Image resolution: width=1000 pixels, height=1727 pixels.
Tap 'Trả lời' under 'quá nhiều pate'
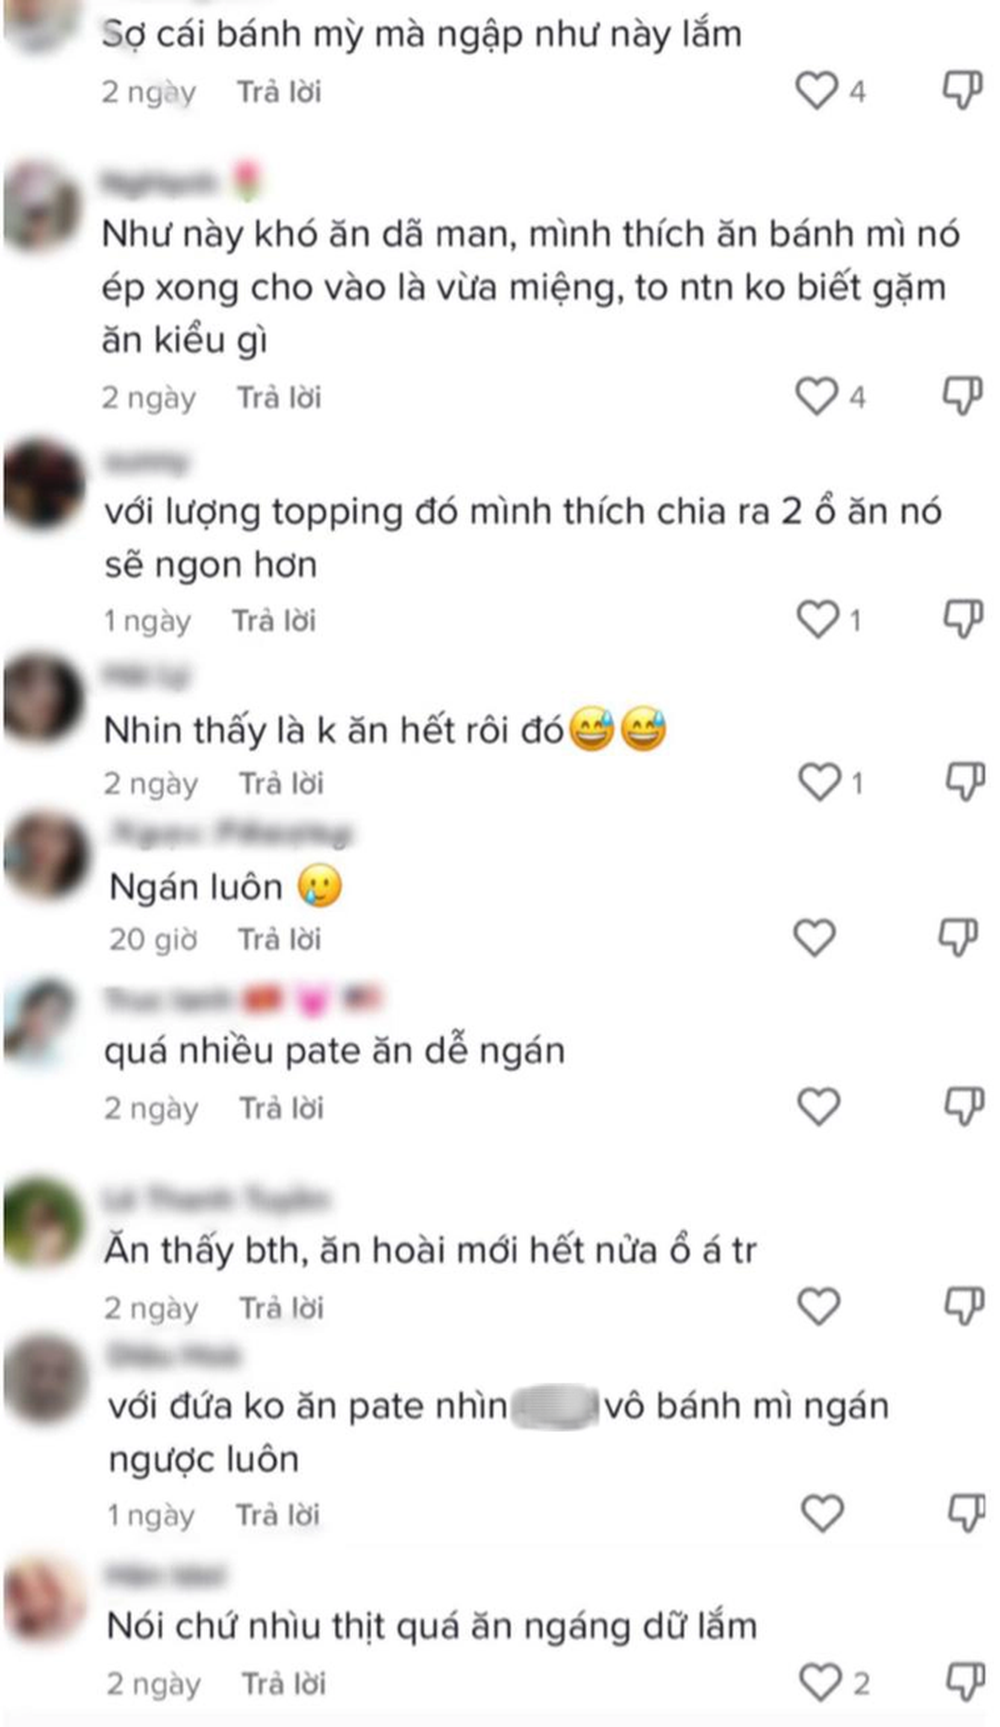pyautogui.click(x=281, y=1108)
